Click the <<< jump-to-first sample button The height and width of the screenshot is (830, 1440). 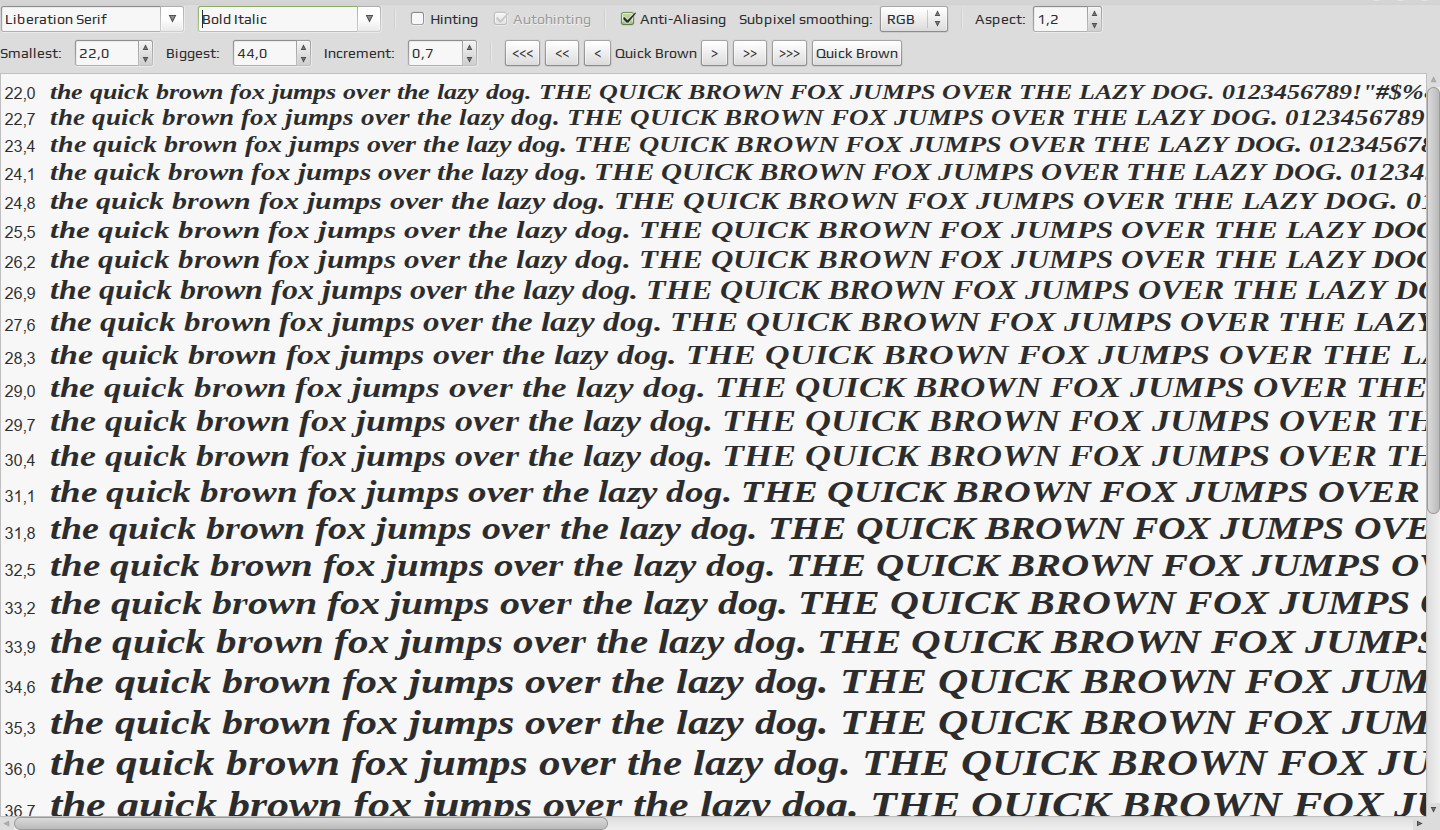click(x=522, y=53)
